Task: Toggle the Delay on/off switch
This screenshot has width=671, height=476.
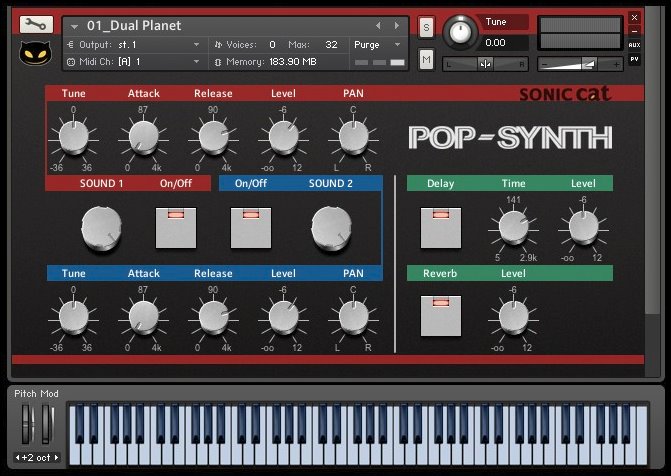Action: coord(441,228)
